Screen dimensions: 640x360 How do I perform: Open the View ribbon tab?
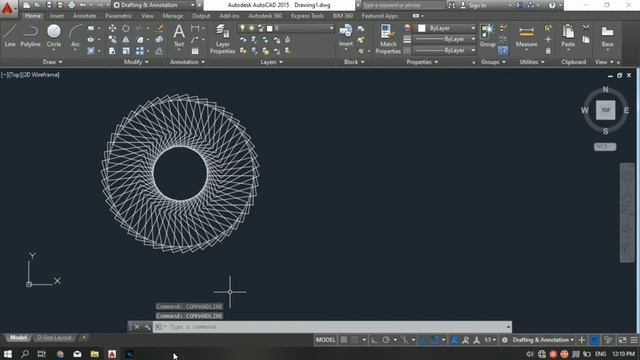click(147, 16)
